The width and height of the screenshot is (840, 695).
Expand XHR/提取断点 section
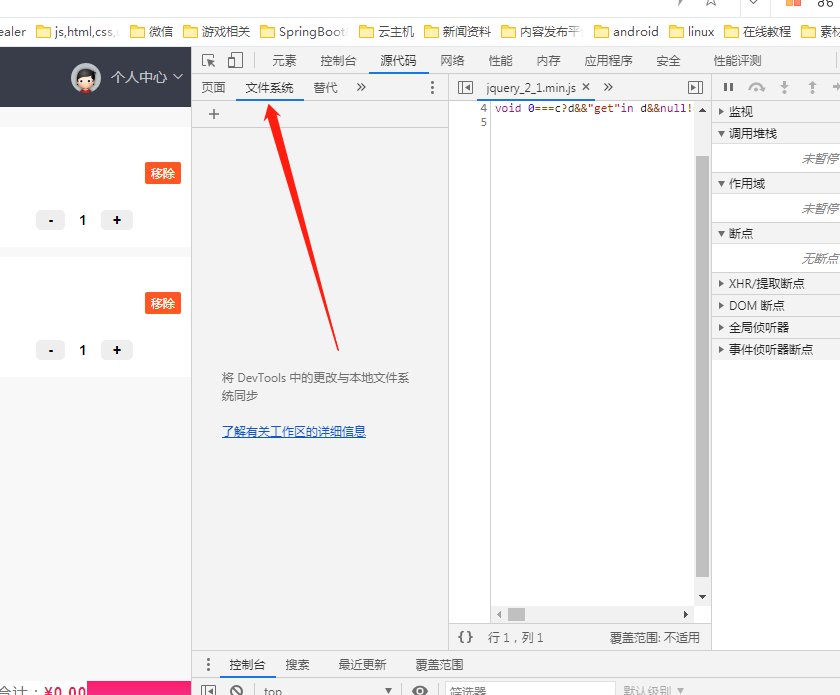pos(776,283)
